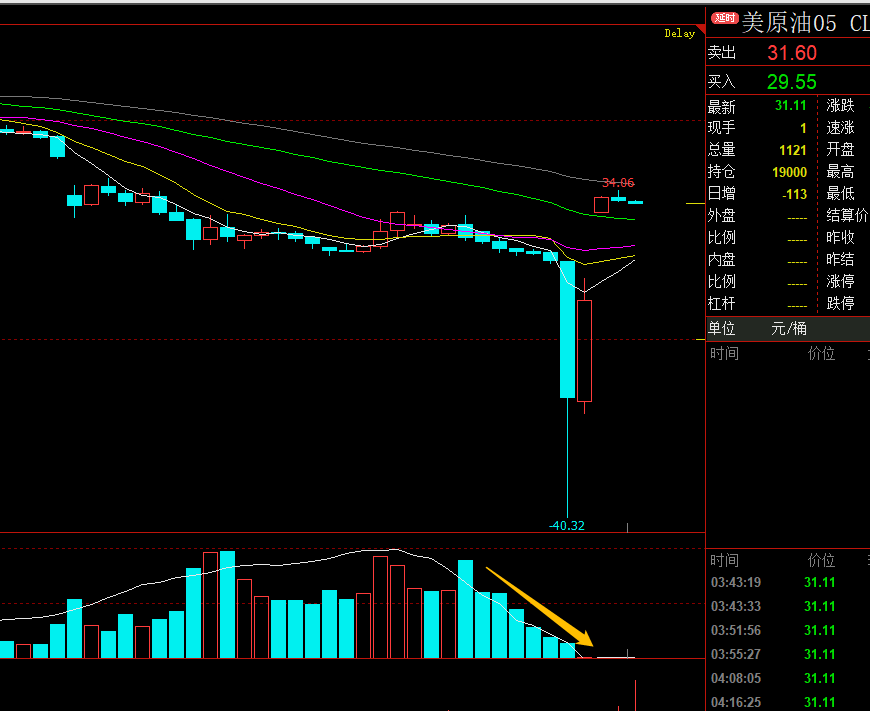Click the 内盘 label
Image resolution: width=870 pixels, height=711 pixels.
pyautogui.click(x=721, y=259)
